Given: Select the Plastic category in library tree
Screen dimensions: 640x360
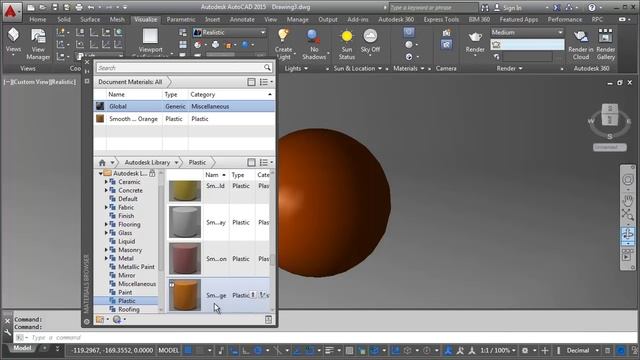Looking at the screenshot, I should click(127, 301).
